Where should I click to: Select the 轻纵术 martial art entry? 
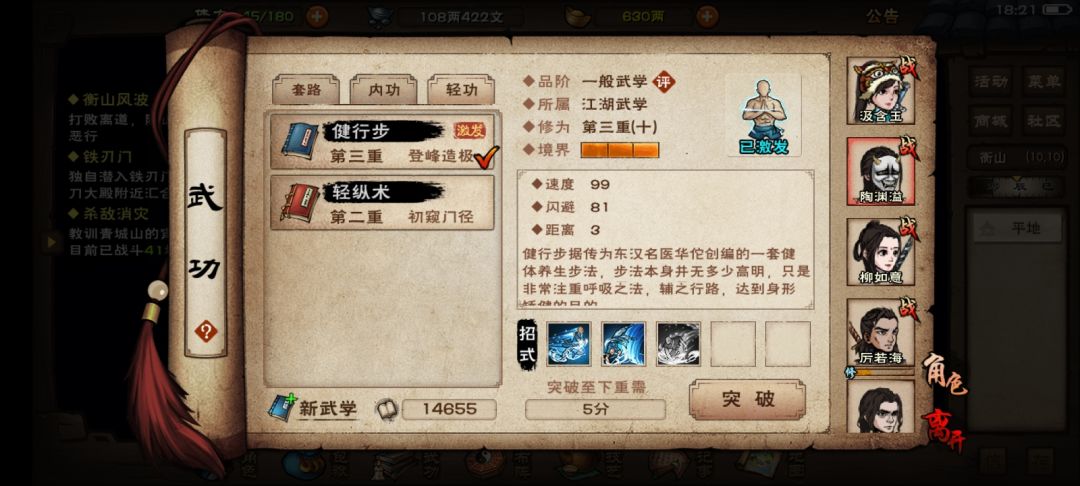tap(382, 203)
